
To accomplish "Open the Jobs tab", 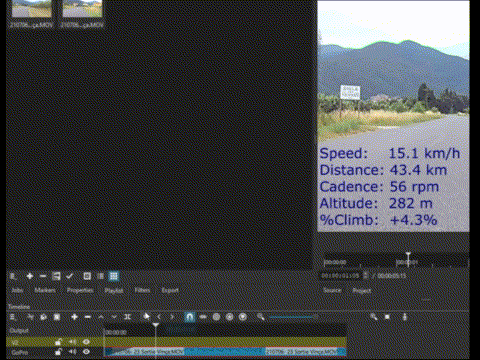I will pos(17,290).
